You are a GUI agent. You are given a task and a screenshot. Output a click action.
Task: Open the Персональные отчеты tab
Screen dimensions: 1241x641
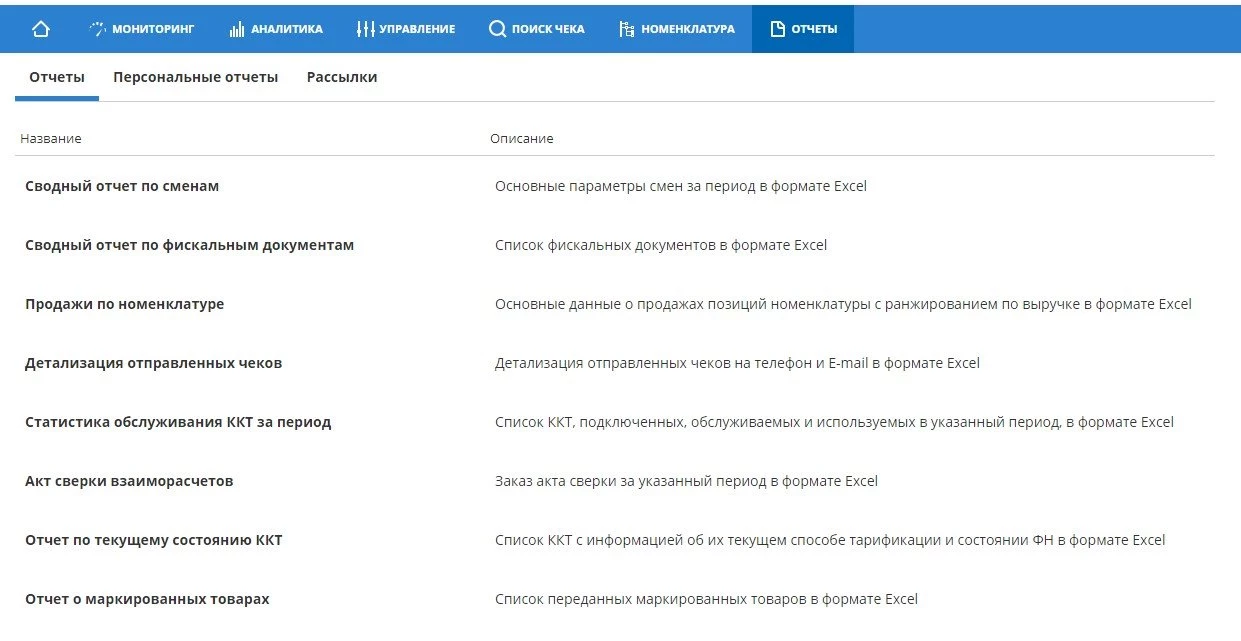pyautogui.click(x=195, y=77)
